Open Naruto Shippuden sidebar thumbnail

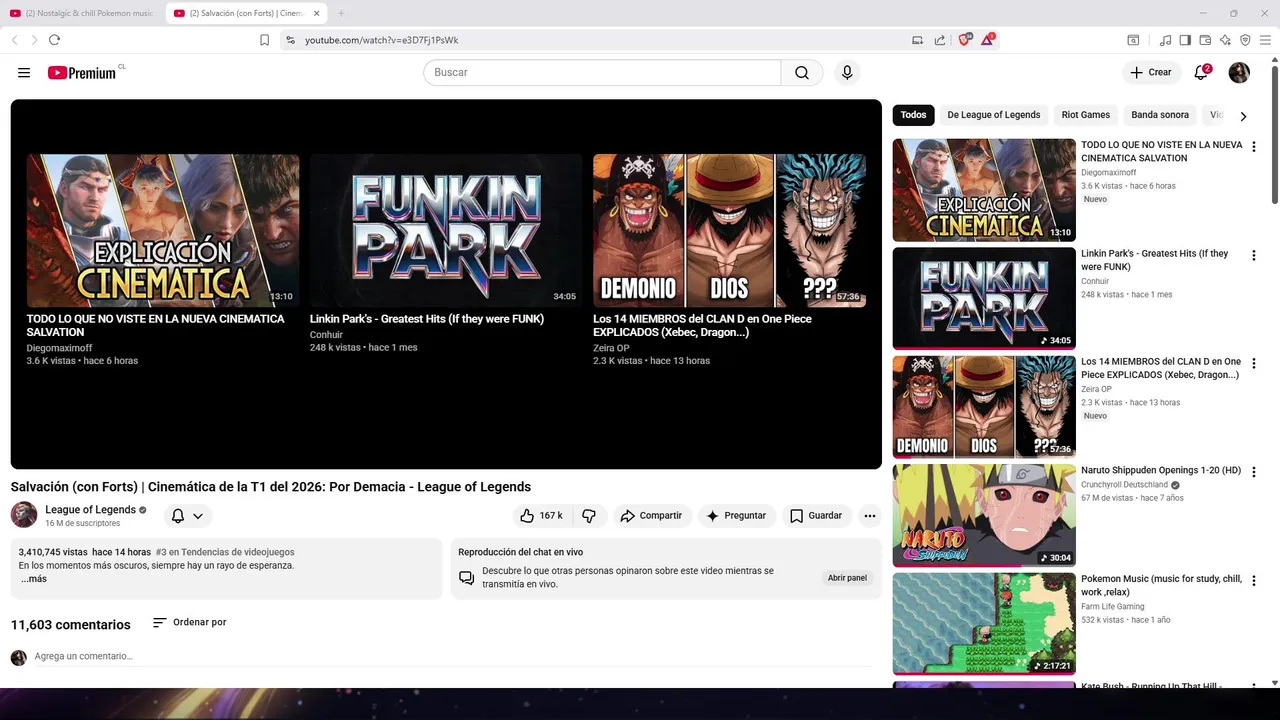tap(984, 515)
